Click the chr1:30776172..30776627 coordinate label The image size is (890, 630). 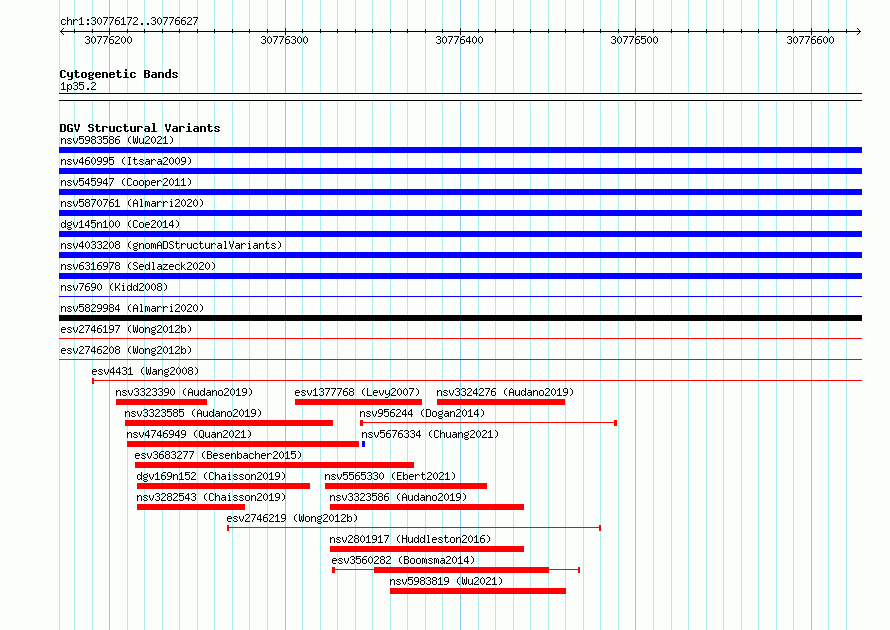point(129,22)
